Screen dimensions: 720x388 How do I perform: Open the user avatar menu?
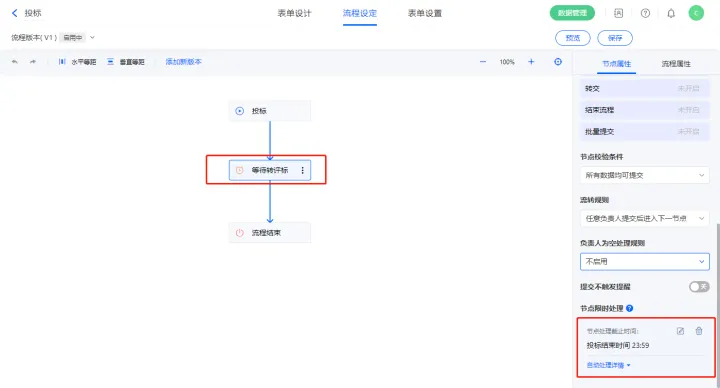tap(696, 13)
